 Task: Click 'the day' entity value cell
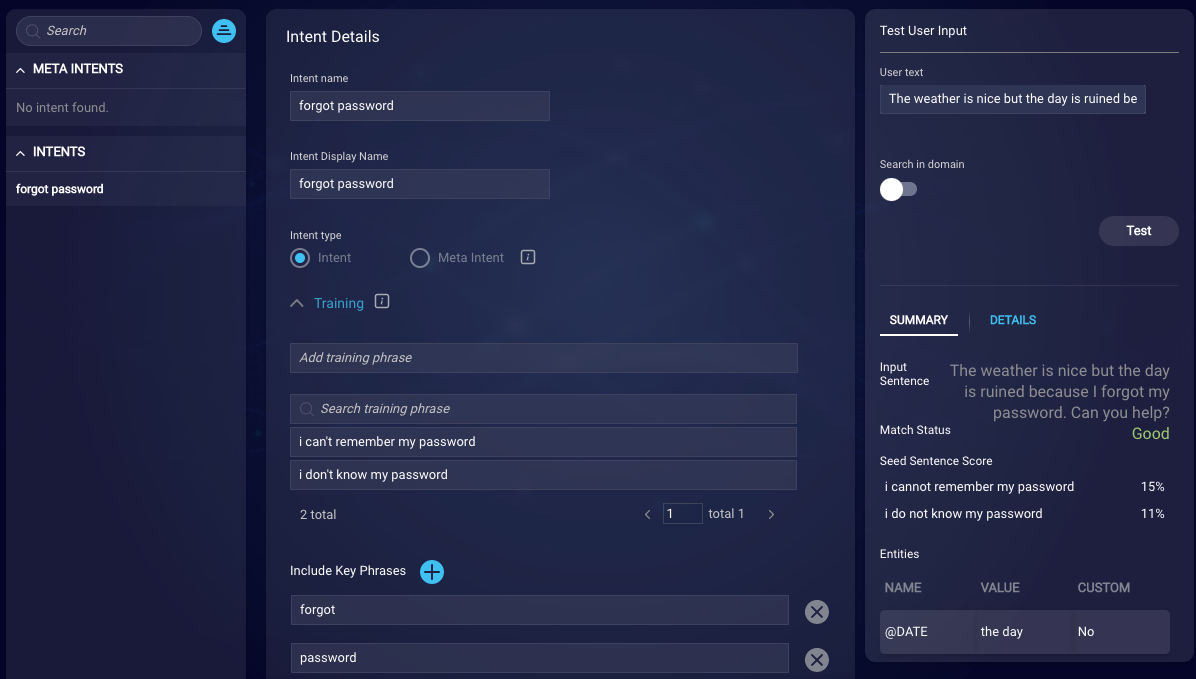(1001, 632)
